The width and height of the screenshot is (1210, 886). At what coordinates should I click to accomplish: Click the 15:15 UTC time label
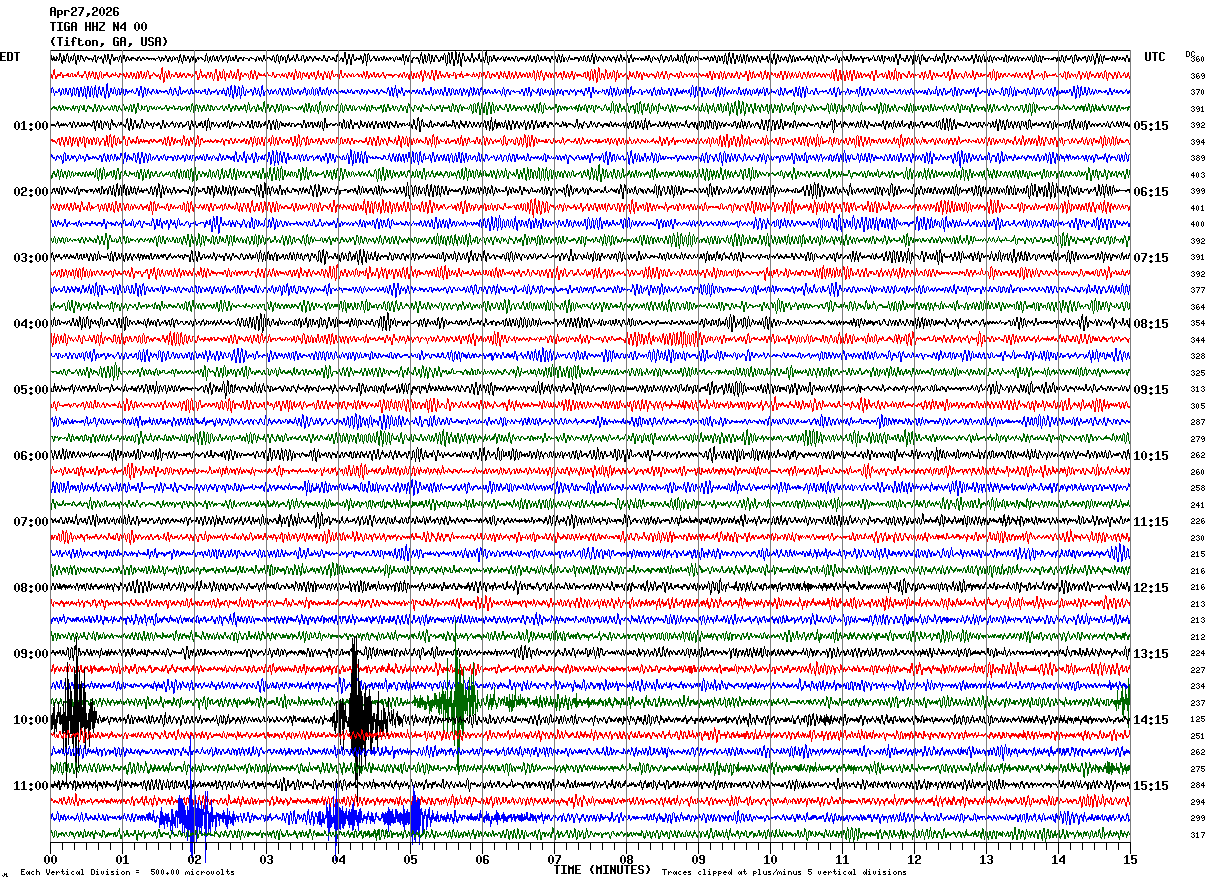pos(1151,786)
